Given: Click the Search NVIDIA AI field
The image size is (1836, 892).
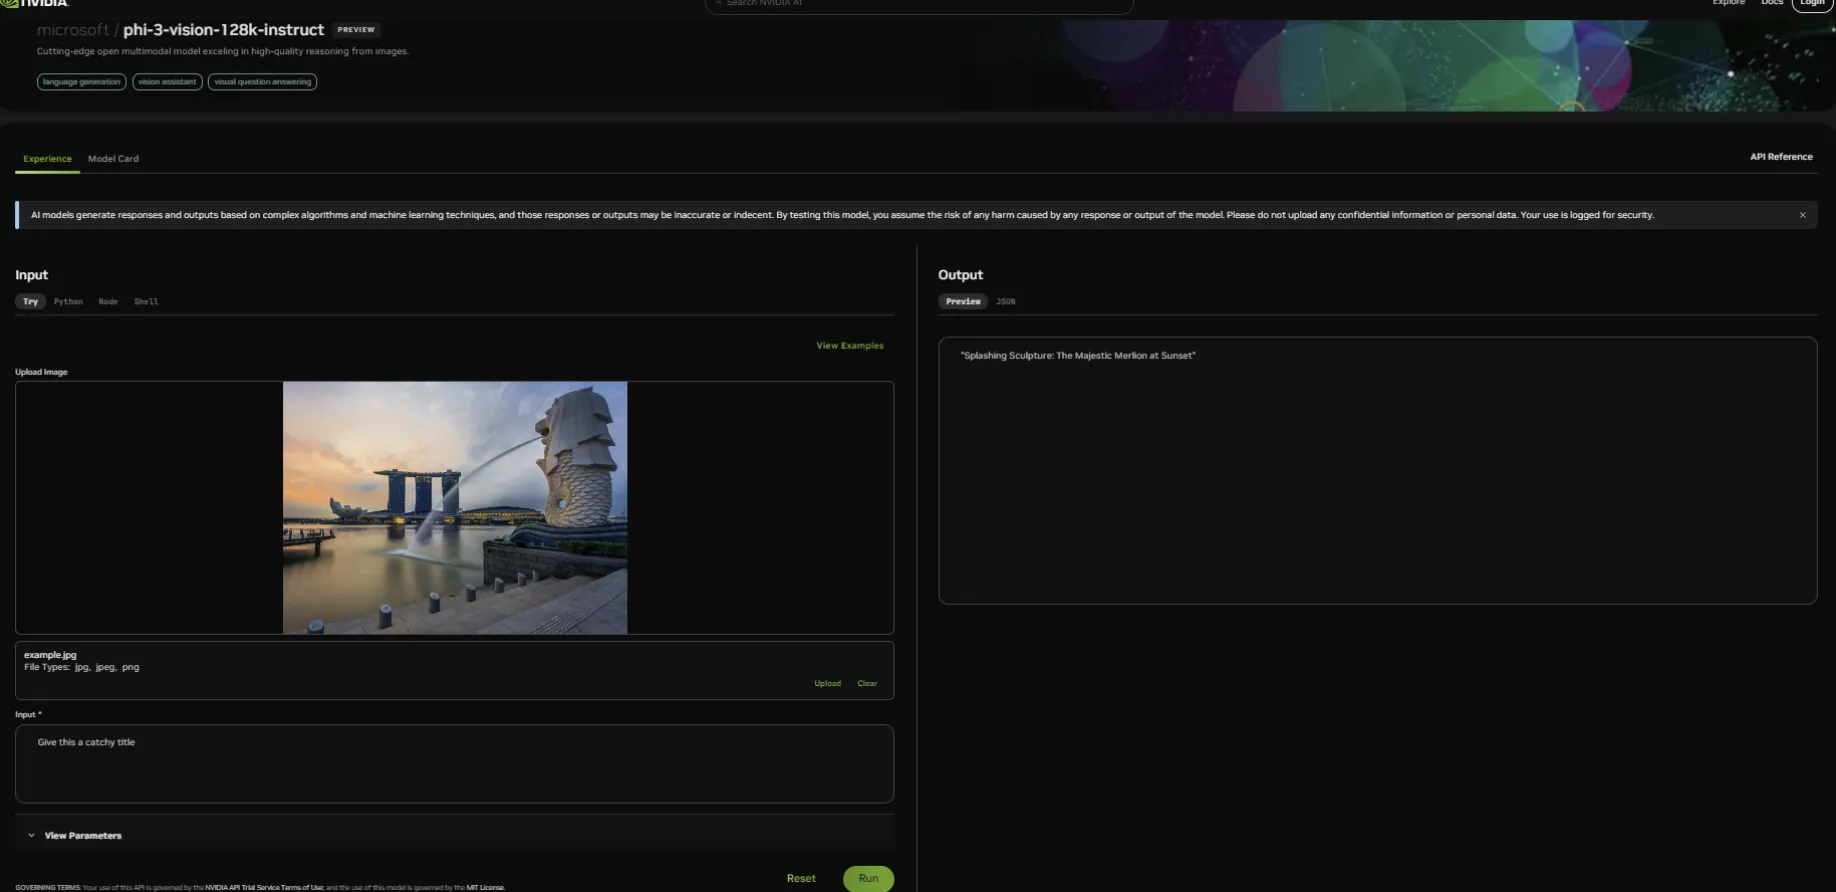Looking at the screenshot, I should point(919,5).
